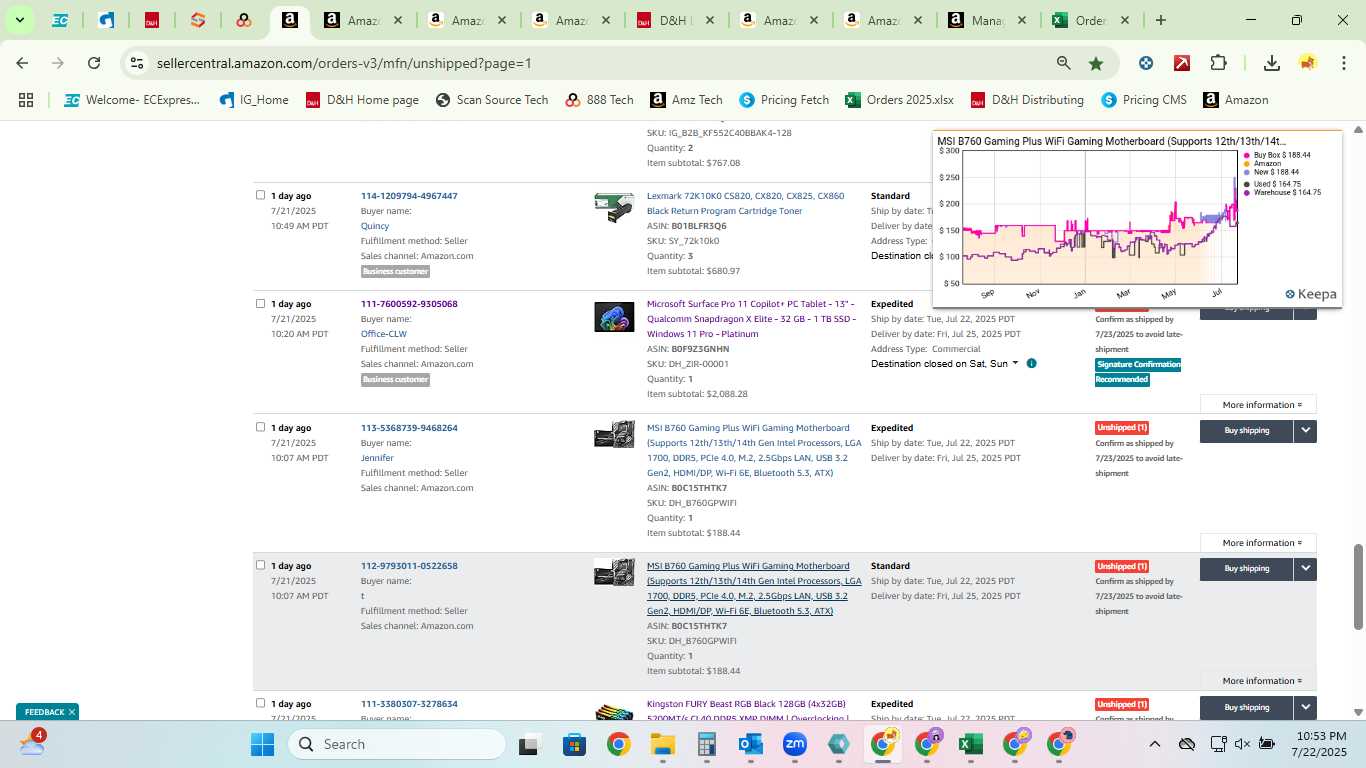Viewport: 1366px width, 768px height.
Task: Open File Explorer from taskbar
Action: [x=662, y=744]
